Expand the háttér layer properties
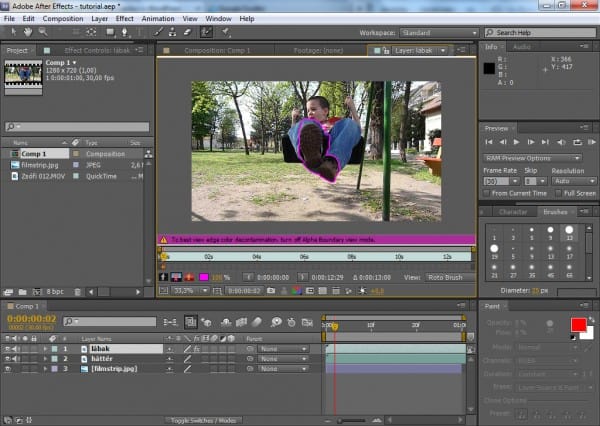600x426 pixels. [x=44, y=358]
